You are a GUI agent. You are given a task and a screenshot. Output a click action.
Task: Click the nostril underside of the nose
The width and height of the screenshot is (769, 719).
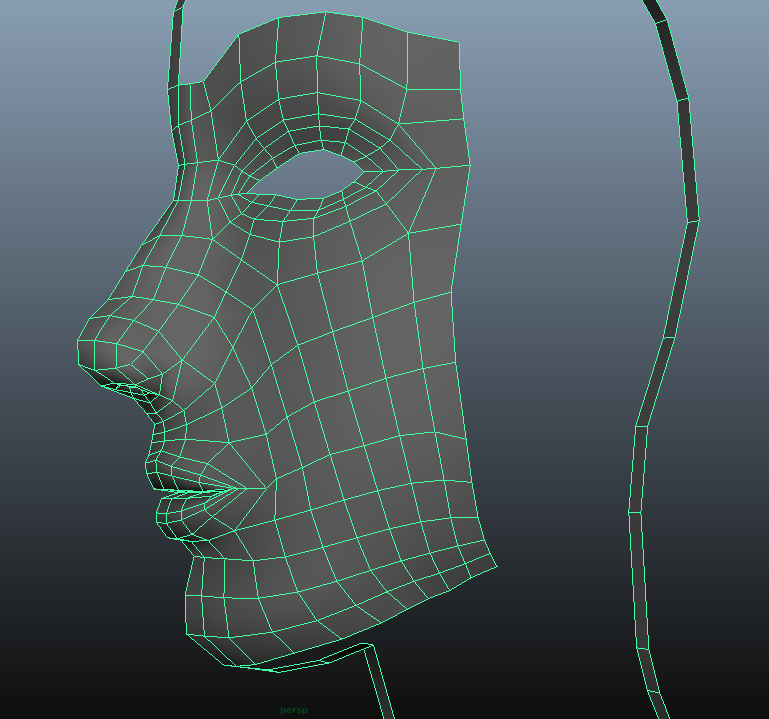tap(132, 388)
